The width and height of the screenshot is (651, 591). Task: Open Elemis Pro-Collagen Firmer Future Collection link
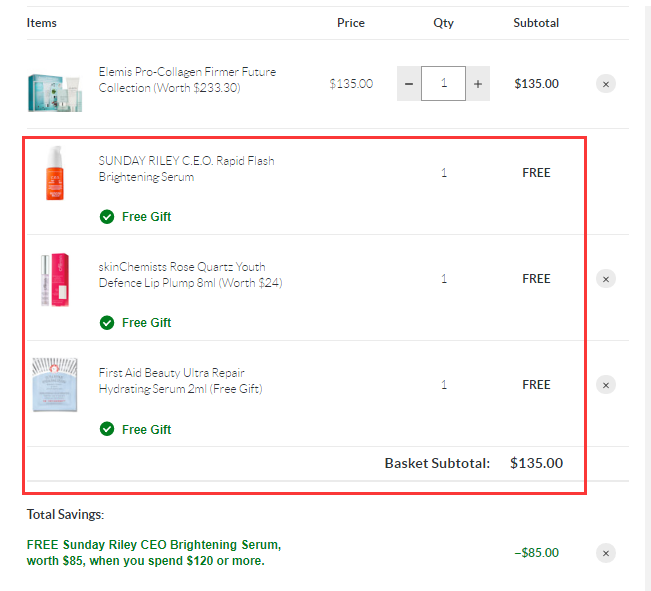click(187, 80)
